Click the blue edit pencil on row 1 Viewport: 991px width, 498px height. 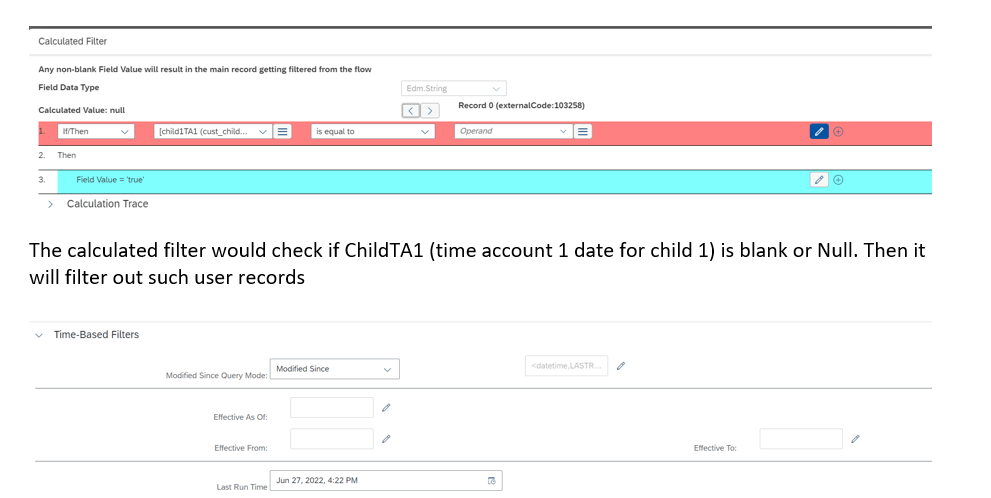pyautogui.click(x=819, y=131)
